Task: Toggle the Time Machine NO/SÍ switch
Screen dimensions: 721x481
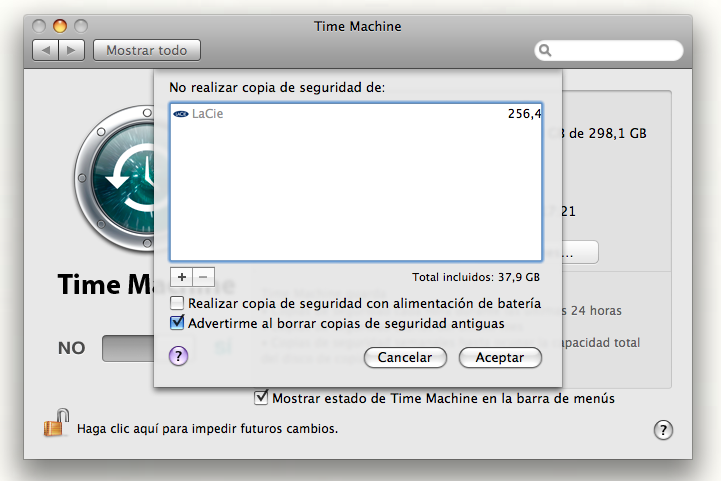Action: 128,348
